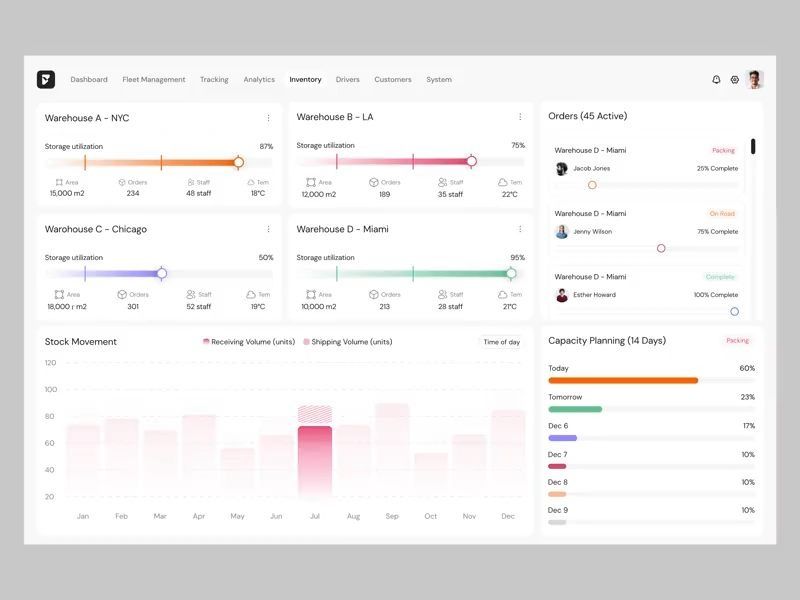This screenshot has height=600, width=800.
Task: Click the Orders (45 Active) heading
Action: 587,116
